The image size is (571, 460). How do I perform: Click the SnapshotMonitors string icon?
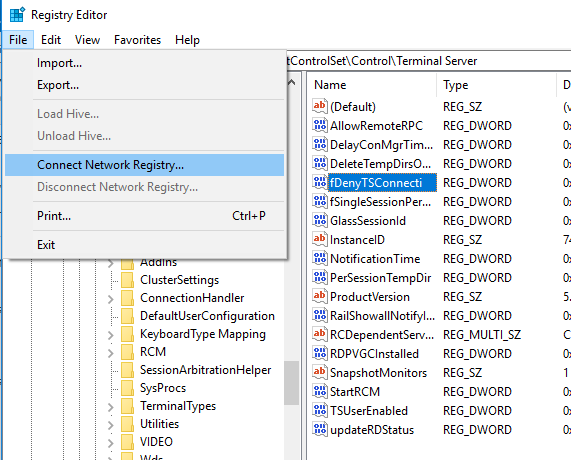[320, 372]
